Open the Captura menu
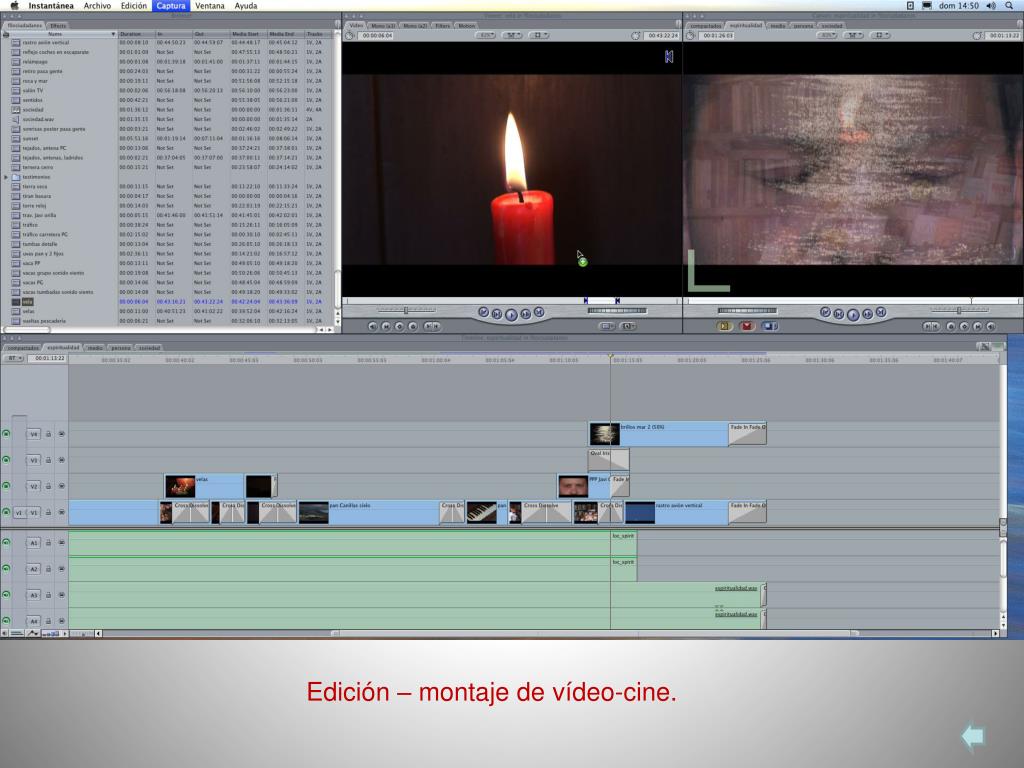 coord(170,6)
